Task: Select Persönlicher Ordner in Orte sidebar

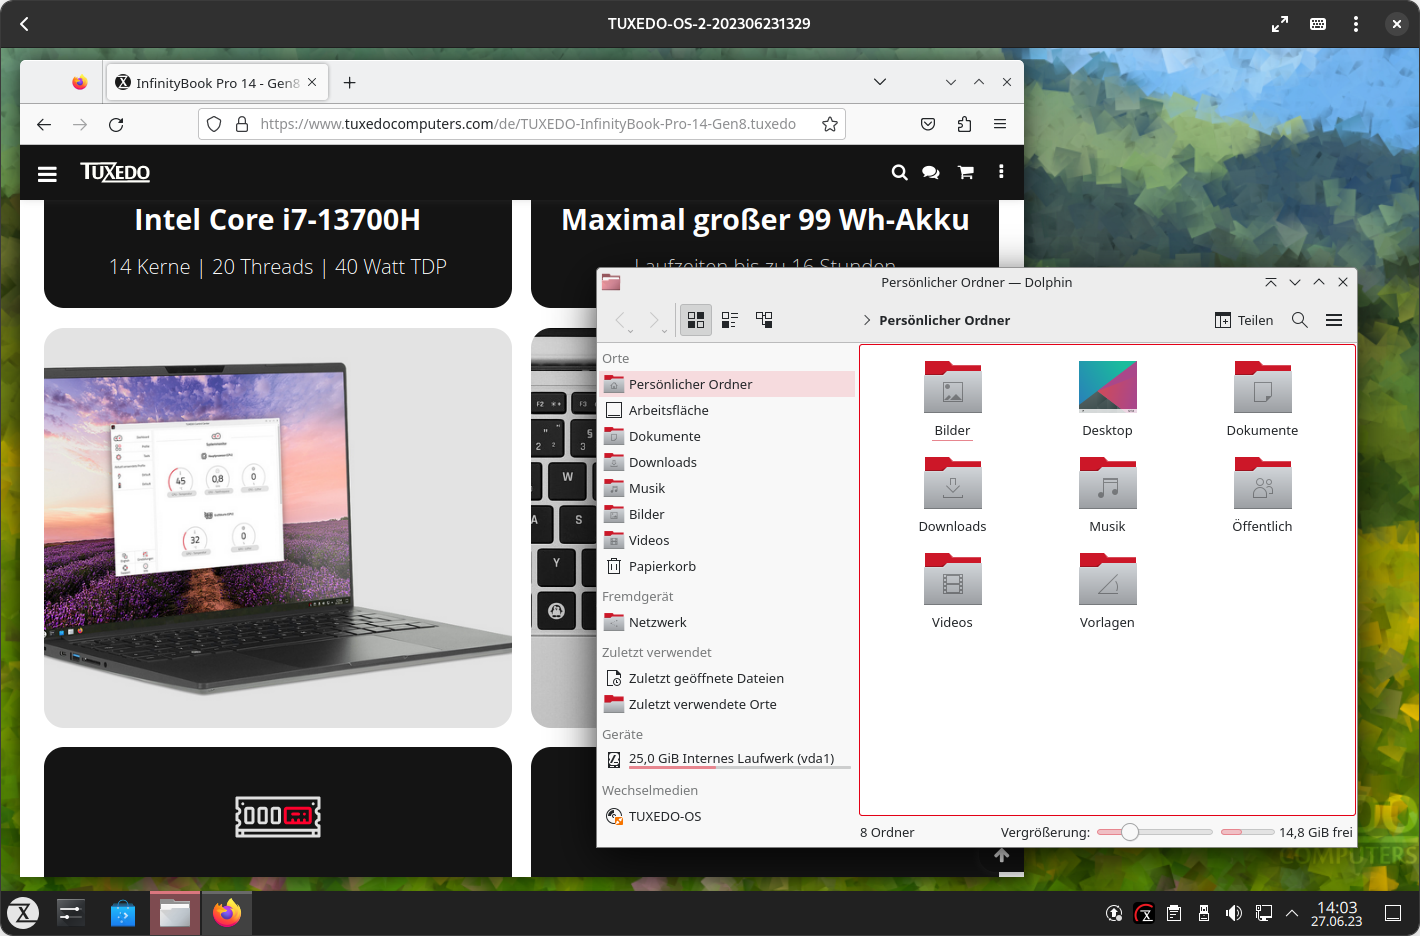Action: click(x=727, y=384)
